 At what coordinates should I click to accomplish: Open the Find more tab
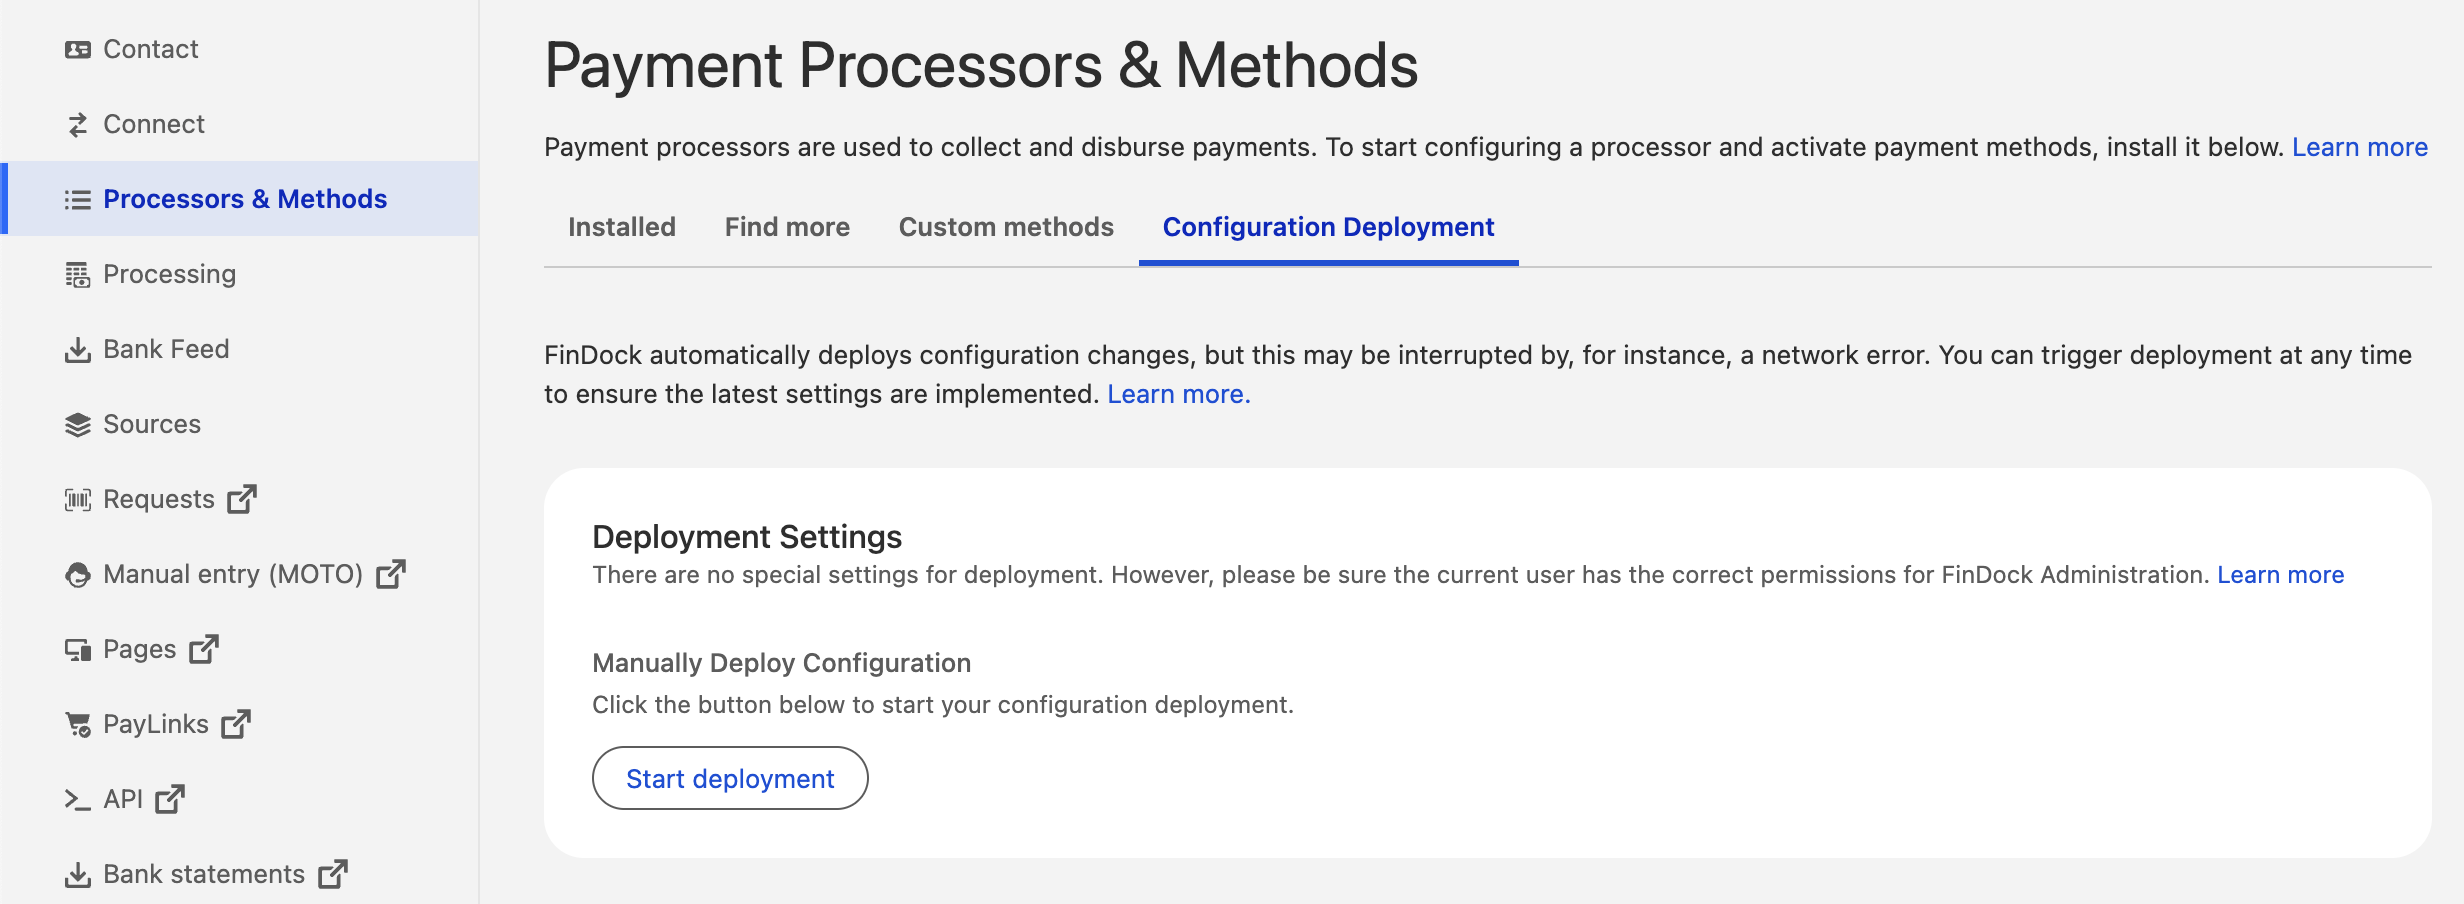[x=787, y=227]
